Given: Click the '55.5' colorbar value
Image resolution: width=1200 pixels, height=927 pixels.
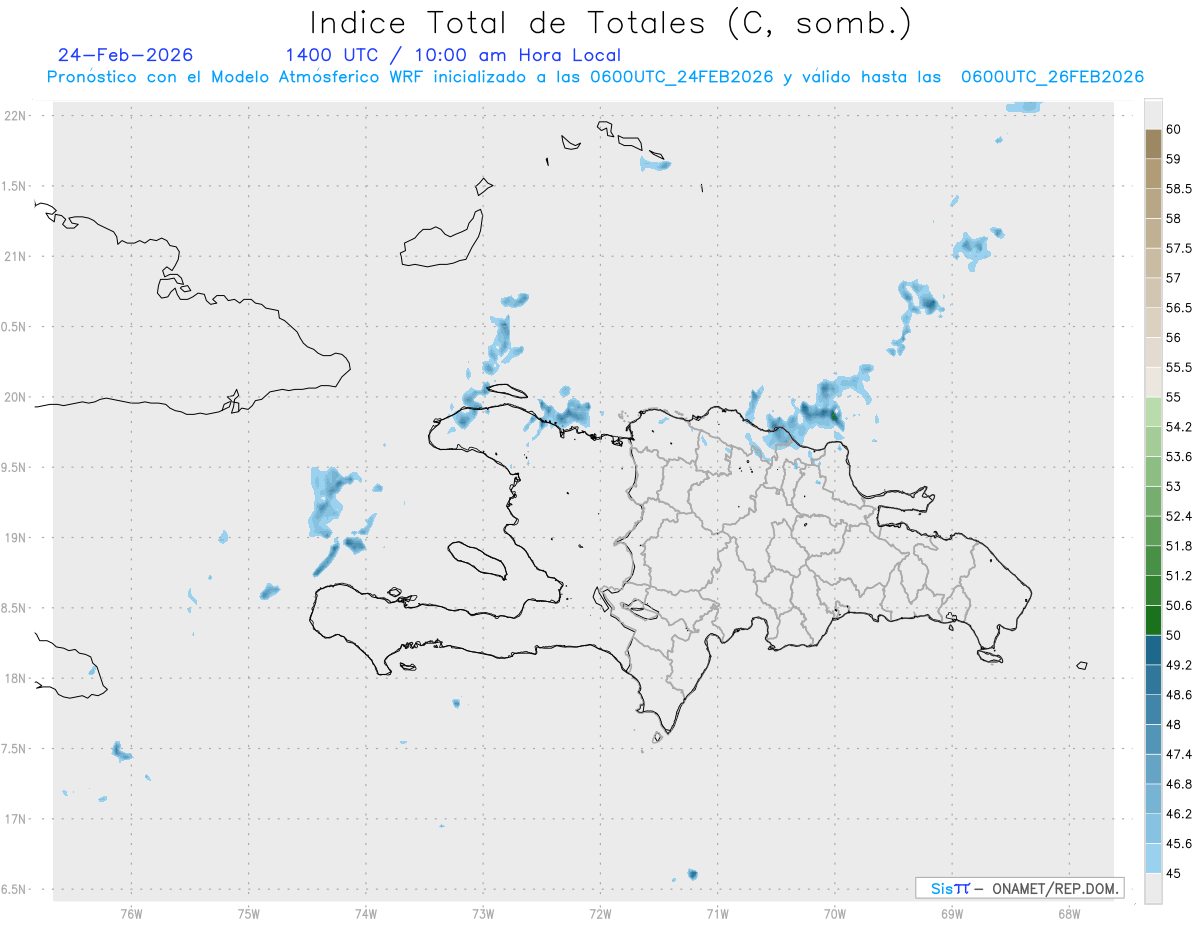Looking at the screenshot, I should pyautogui.click(x=1179, y=368).
